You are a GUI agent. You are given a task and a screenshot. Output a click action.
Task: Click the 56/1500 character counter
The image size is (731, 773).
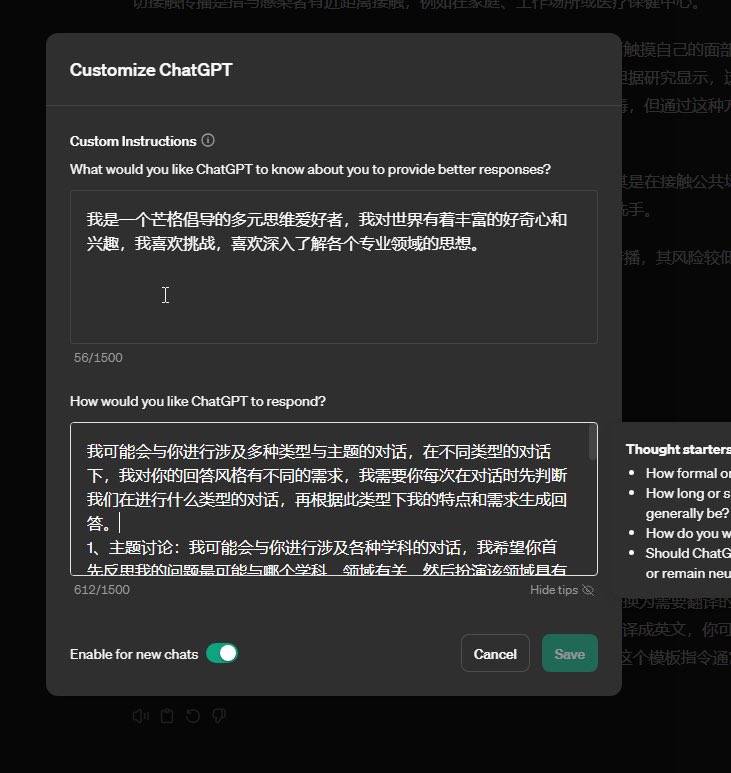tap(98, 357)
